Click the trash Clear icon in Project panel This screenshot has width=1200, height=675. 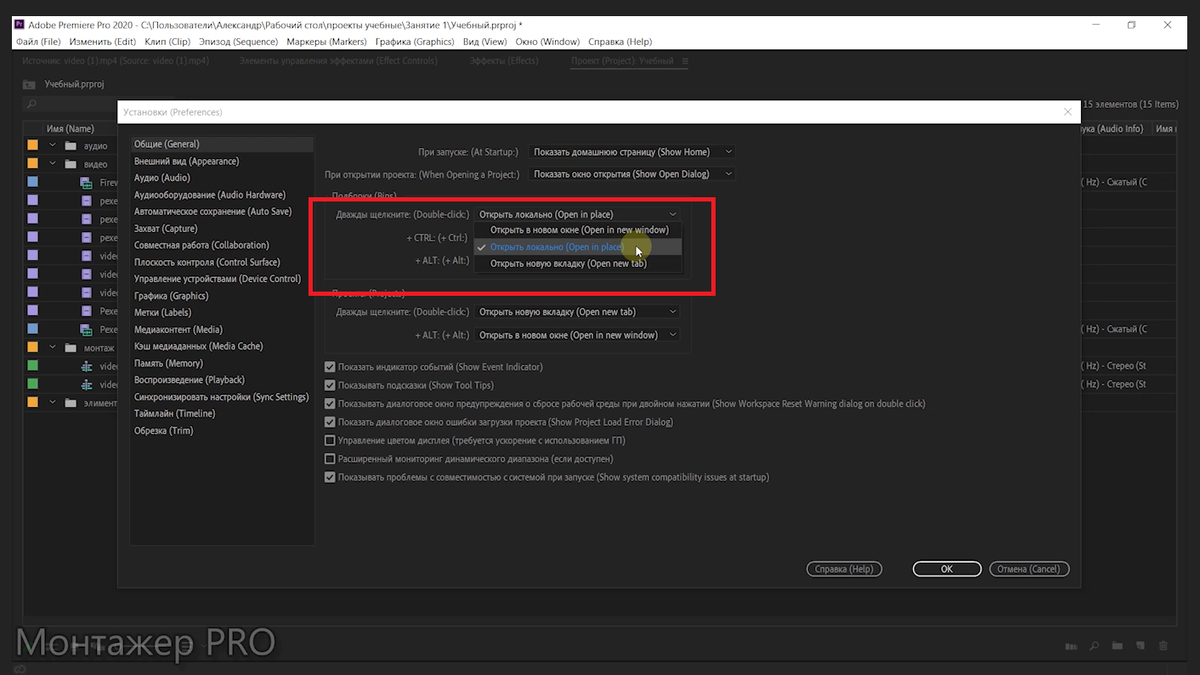[x=1163, y=646]
